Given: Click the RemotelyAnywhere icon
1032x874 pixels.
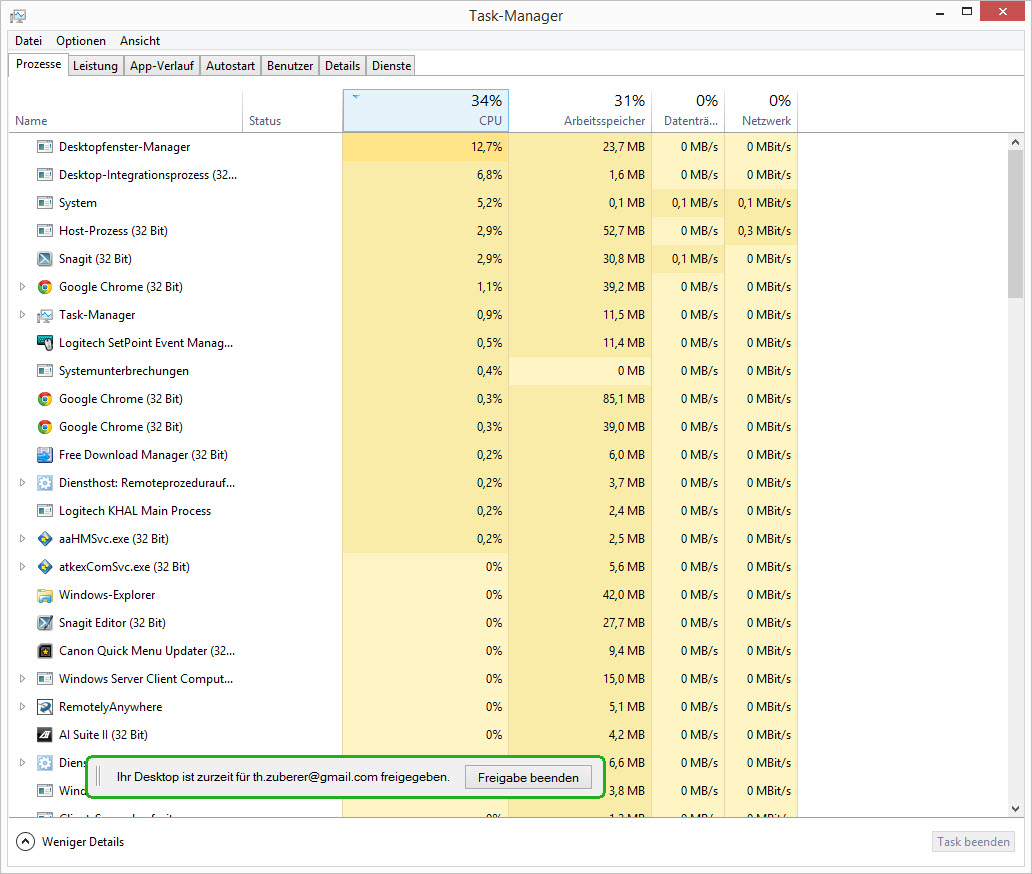Looking at the screenshot, I should pos(45,707).
